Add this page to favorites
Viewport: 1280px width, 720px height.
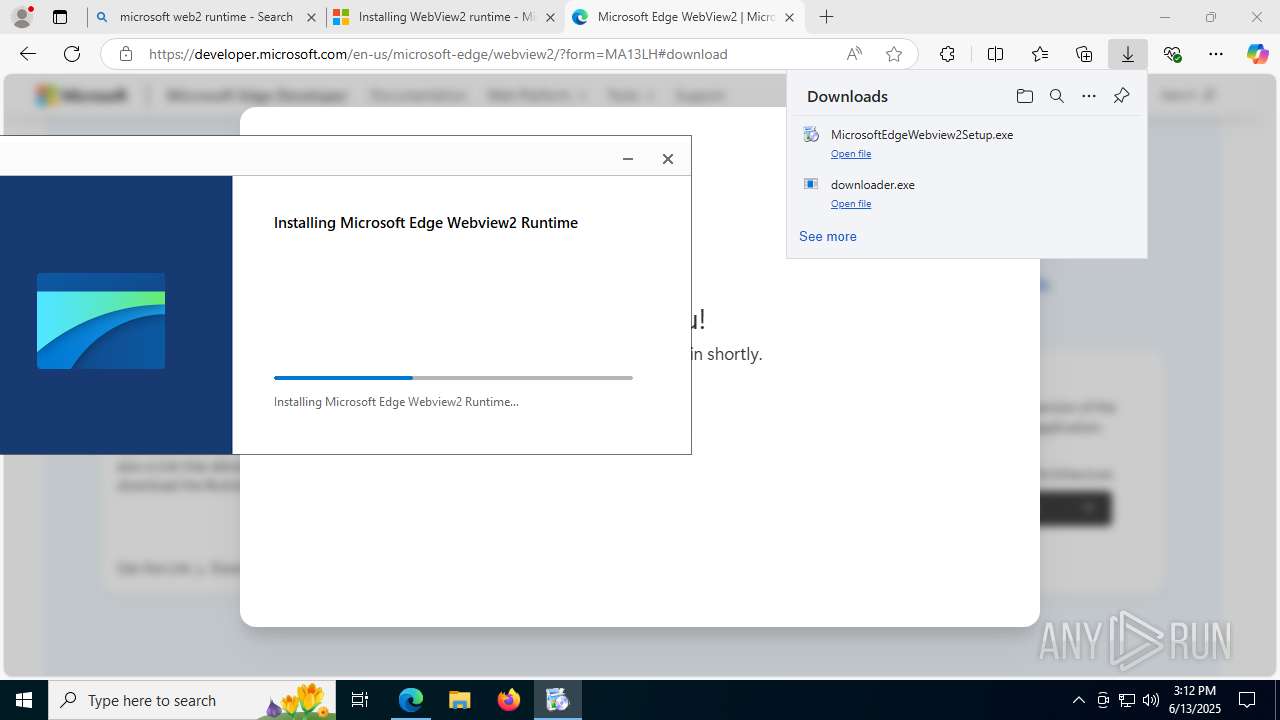point(894,54)
